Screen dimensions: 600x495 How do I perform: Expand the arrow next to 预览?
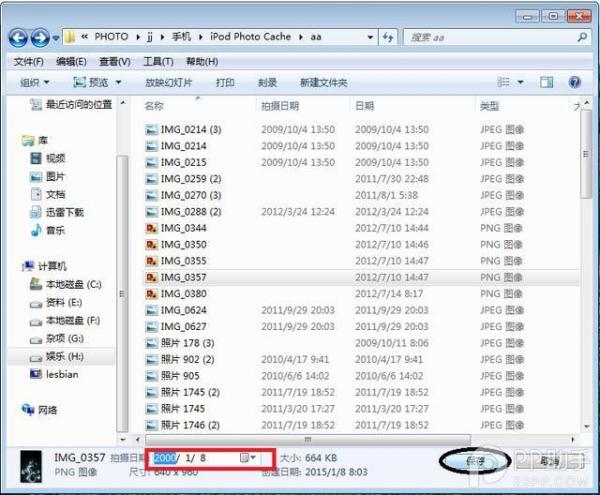(x=118, y=82)
